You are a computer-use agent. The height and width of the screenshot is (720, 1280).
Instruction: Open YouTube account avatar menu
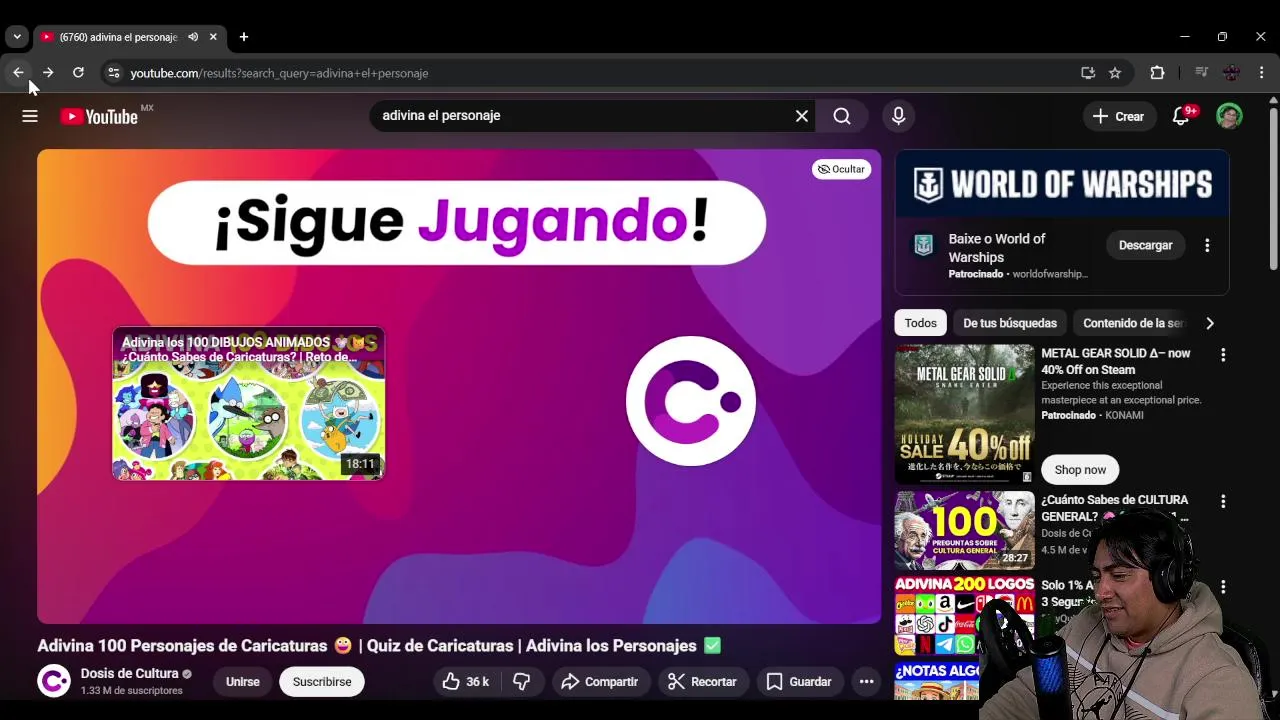tap(1229, 116)
